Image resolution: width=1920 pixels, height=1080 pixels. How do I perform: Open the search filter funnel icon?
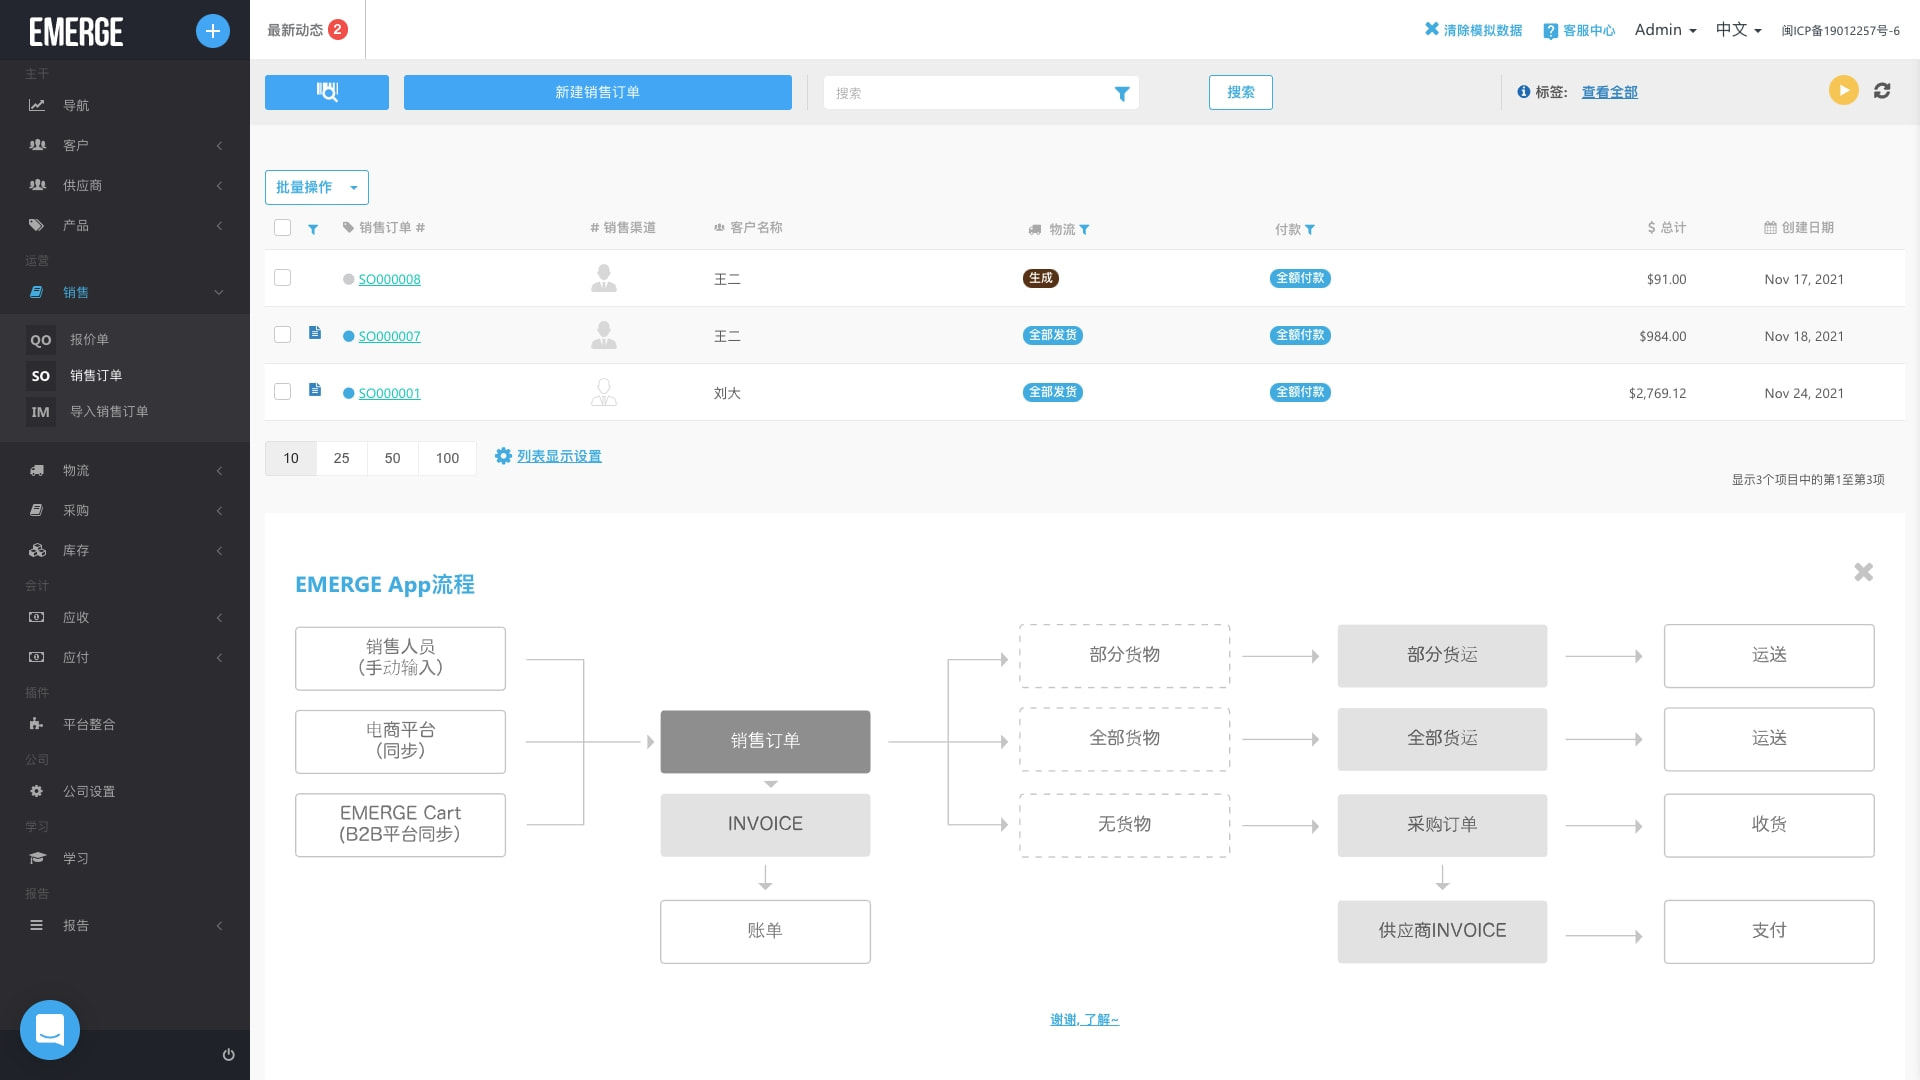1122,93
